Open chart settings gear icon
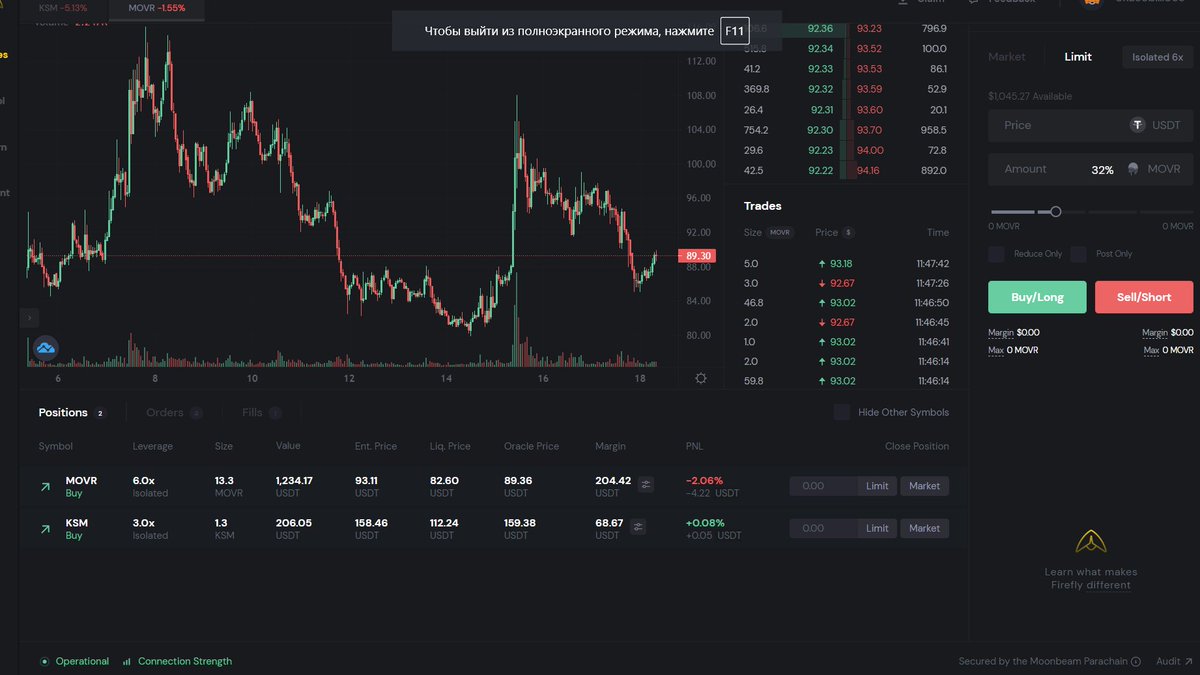The width and height of the screenshot is (1200, 675). 701,378
